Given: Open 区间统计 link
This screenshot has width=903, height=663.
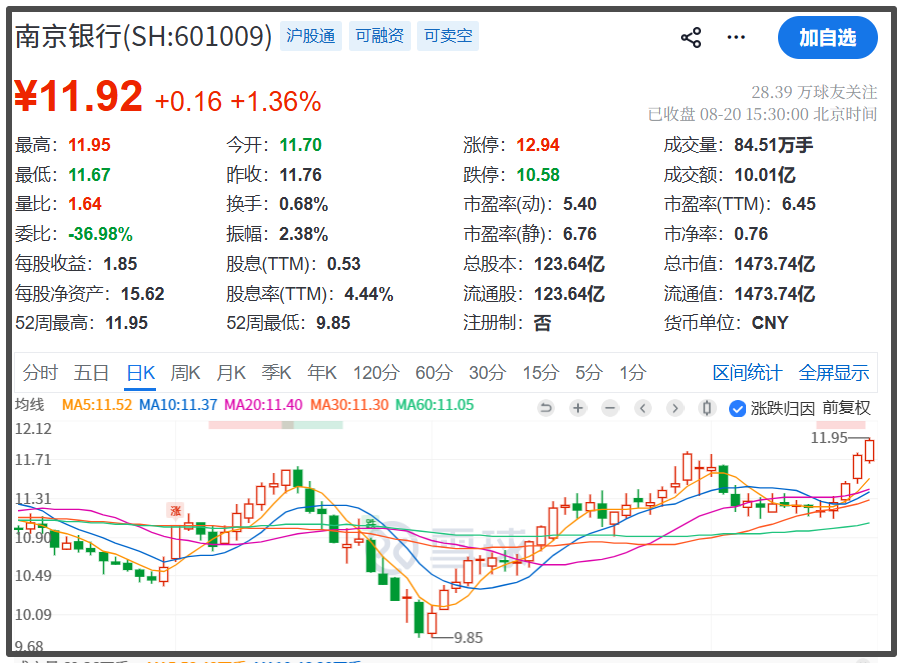Looking at the screenshot, I should pyautogui.click(x=747, y=373).
